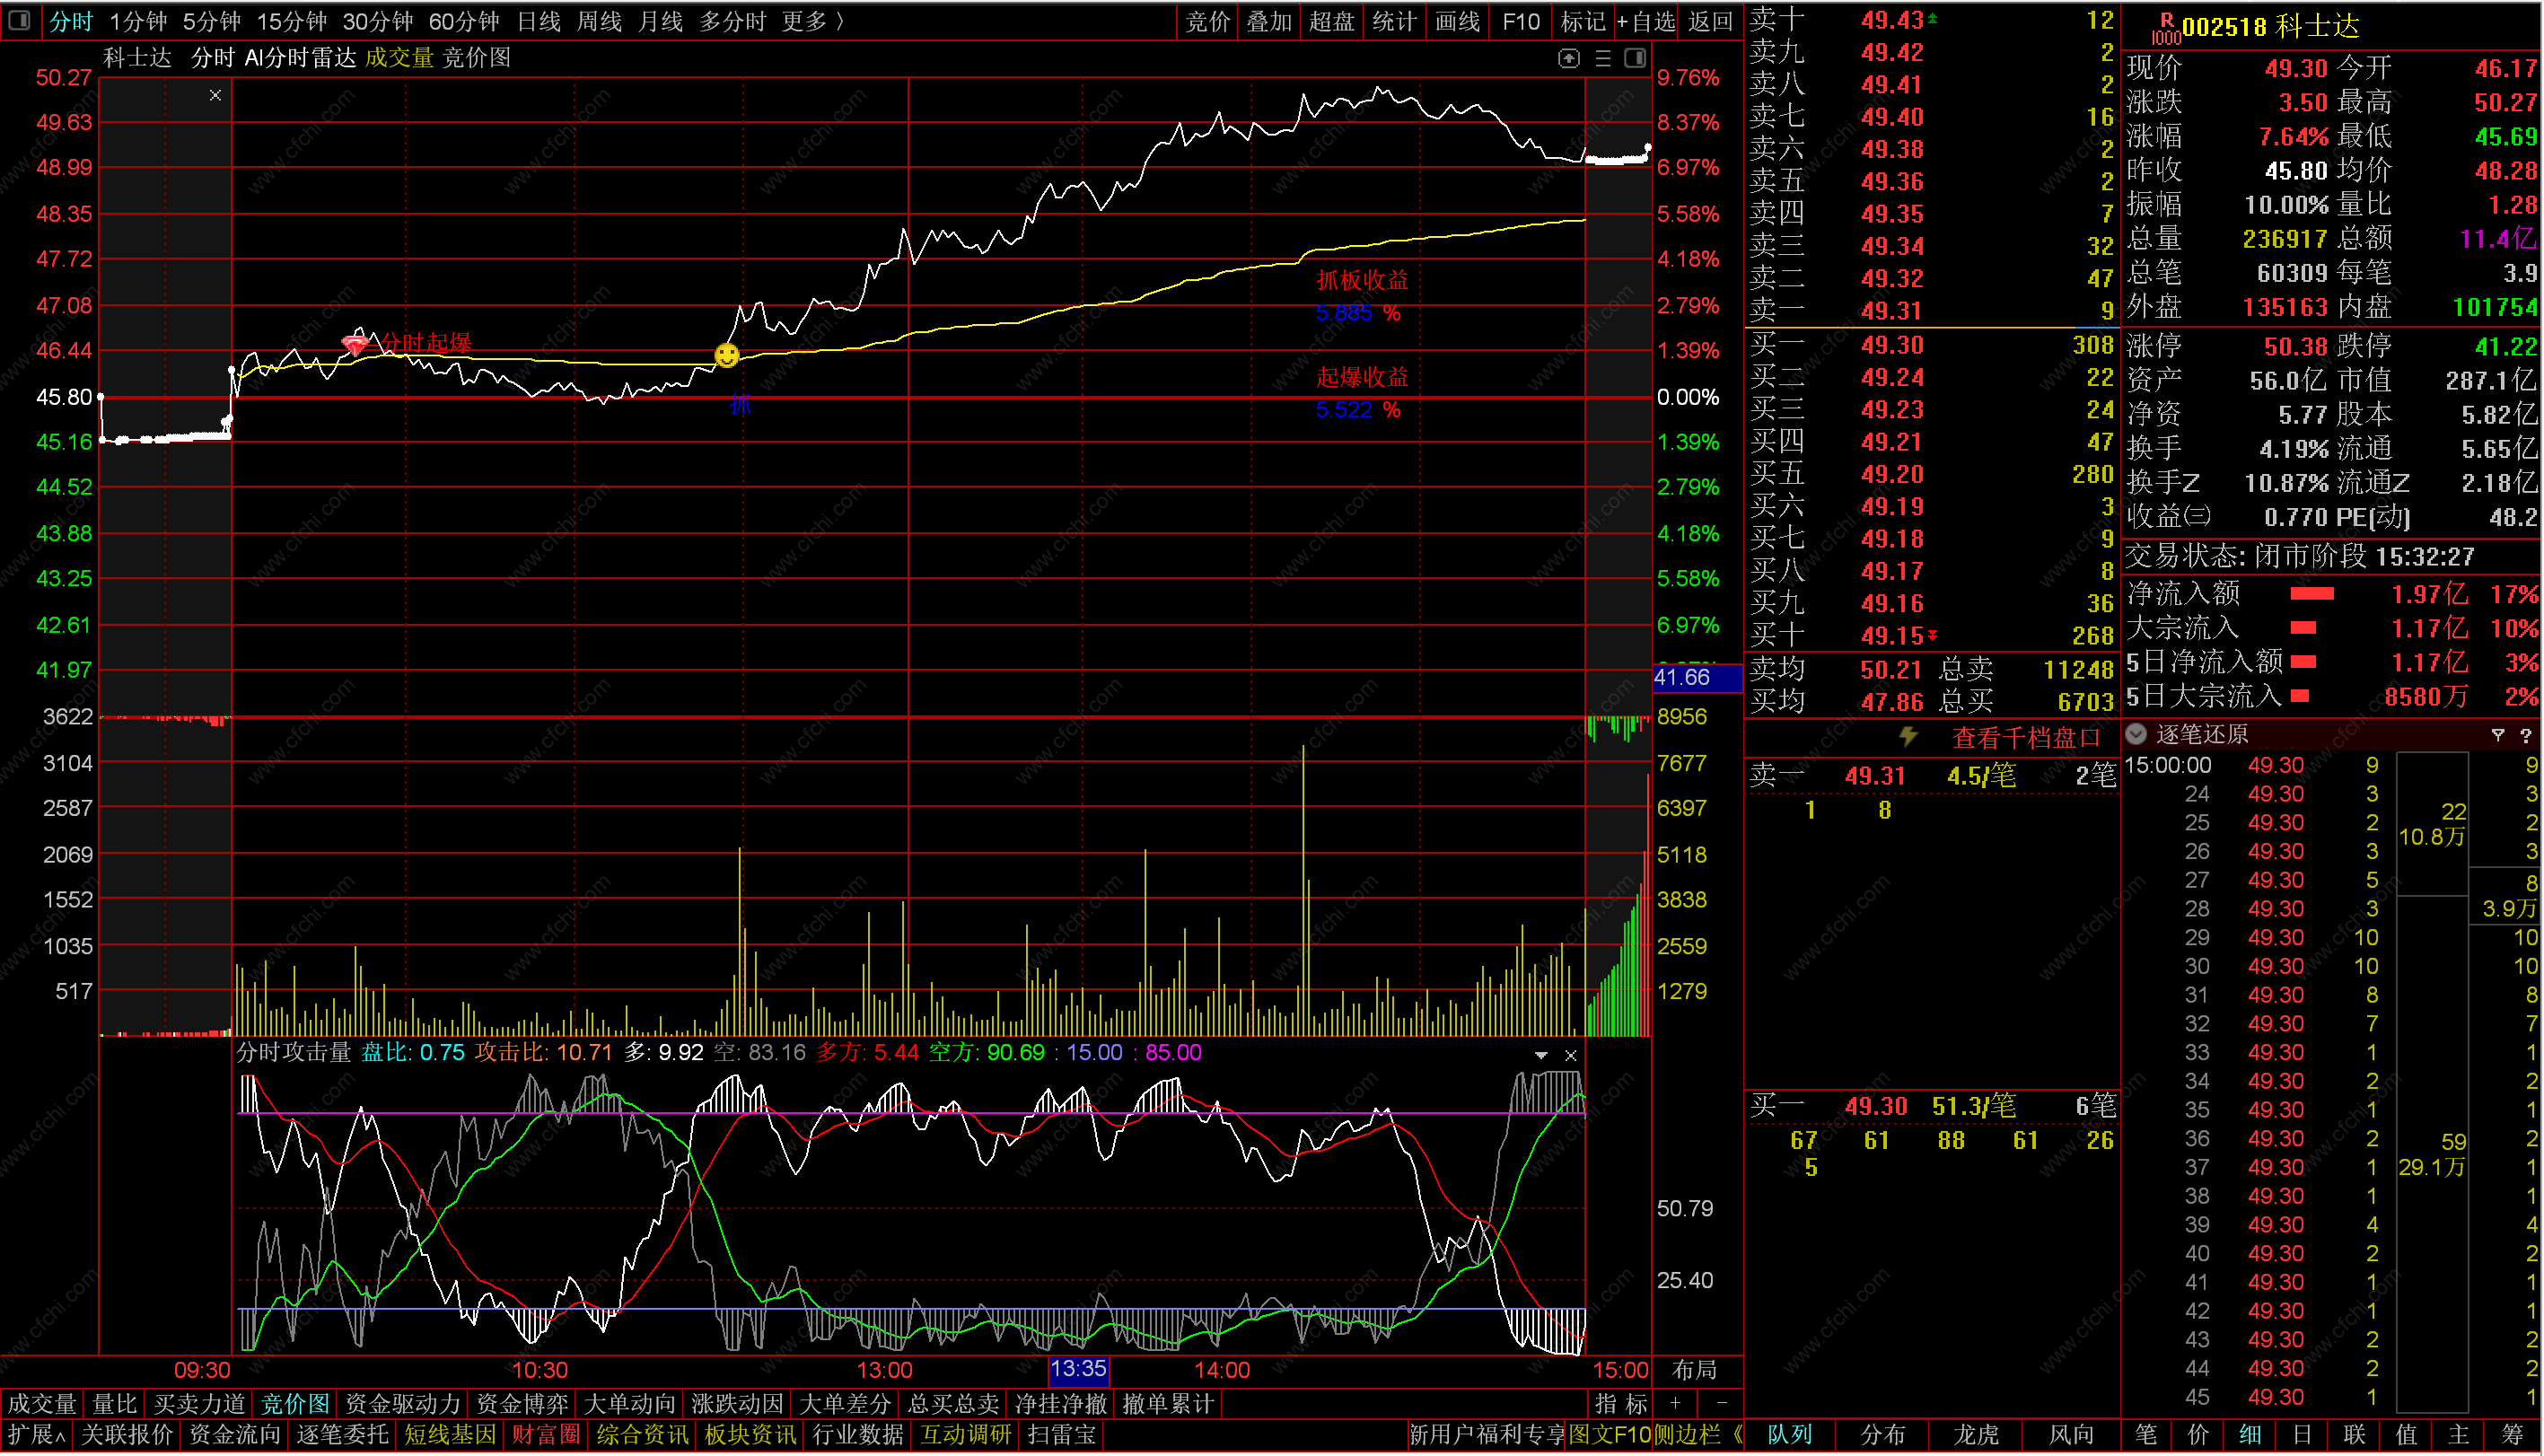Open the 查看千档盘口 link
Screen dimensions: 2544x1456
pos(2026,738)
